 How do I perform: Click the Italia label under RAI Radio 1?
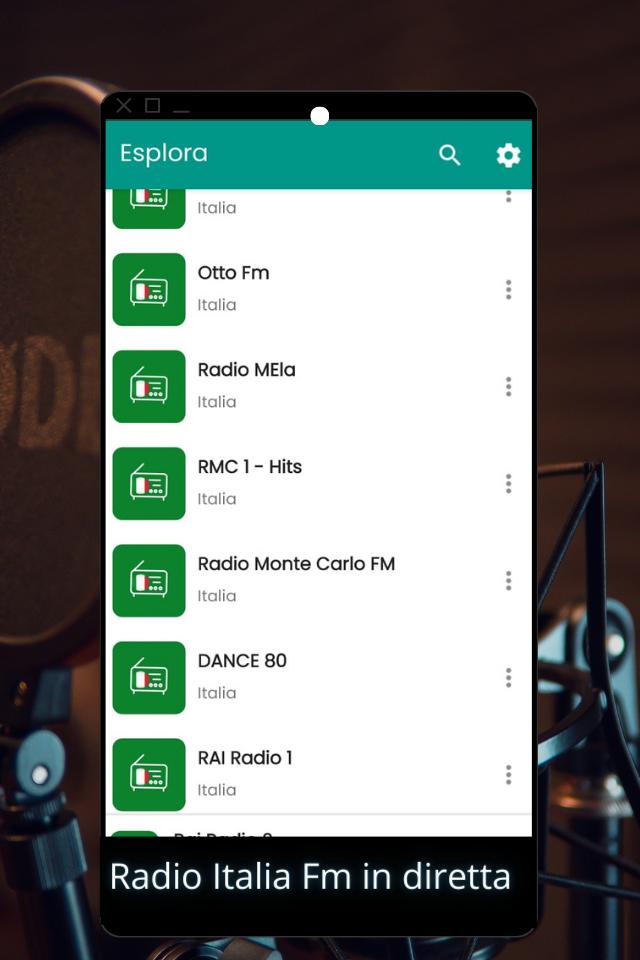click(x=216, y=790)
